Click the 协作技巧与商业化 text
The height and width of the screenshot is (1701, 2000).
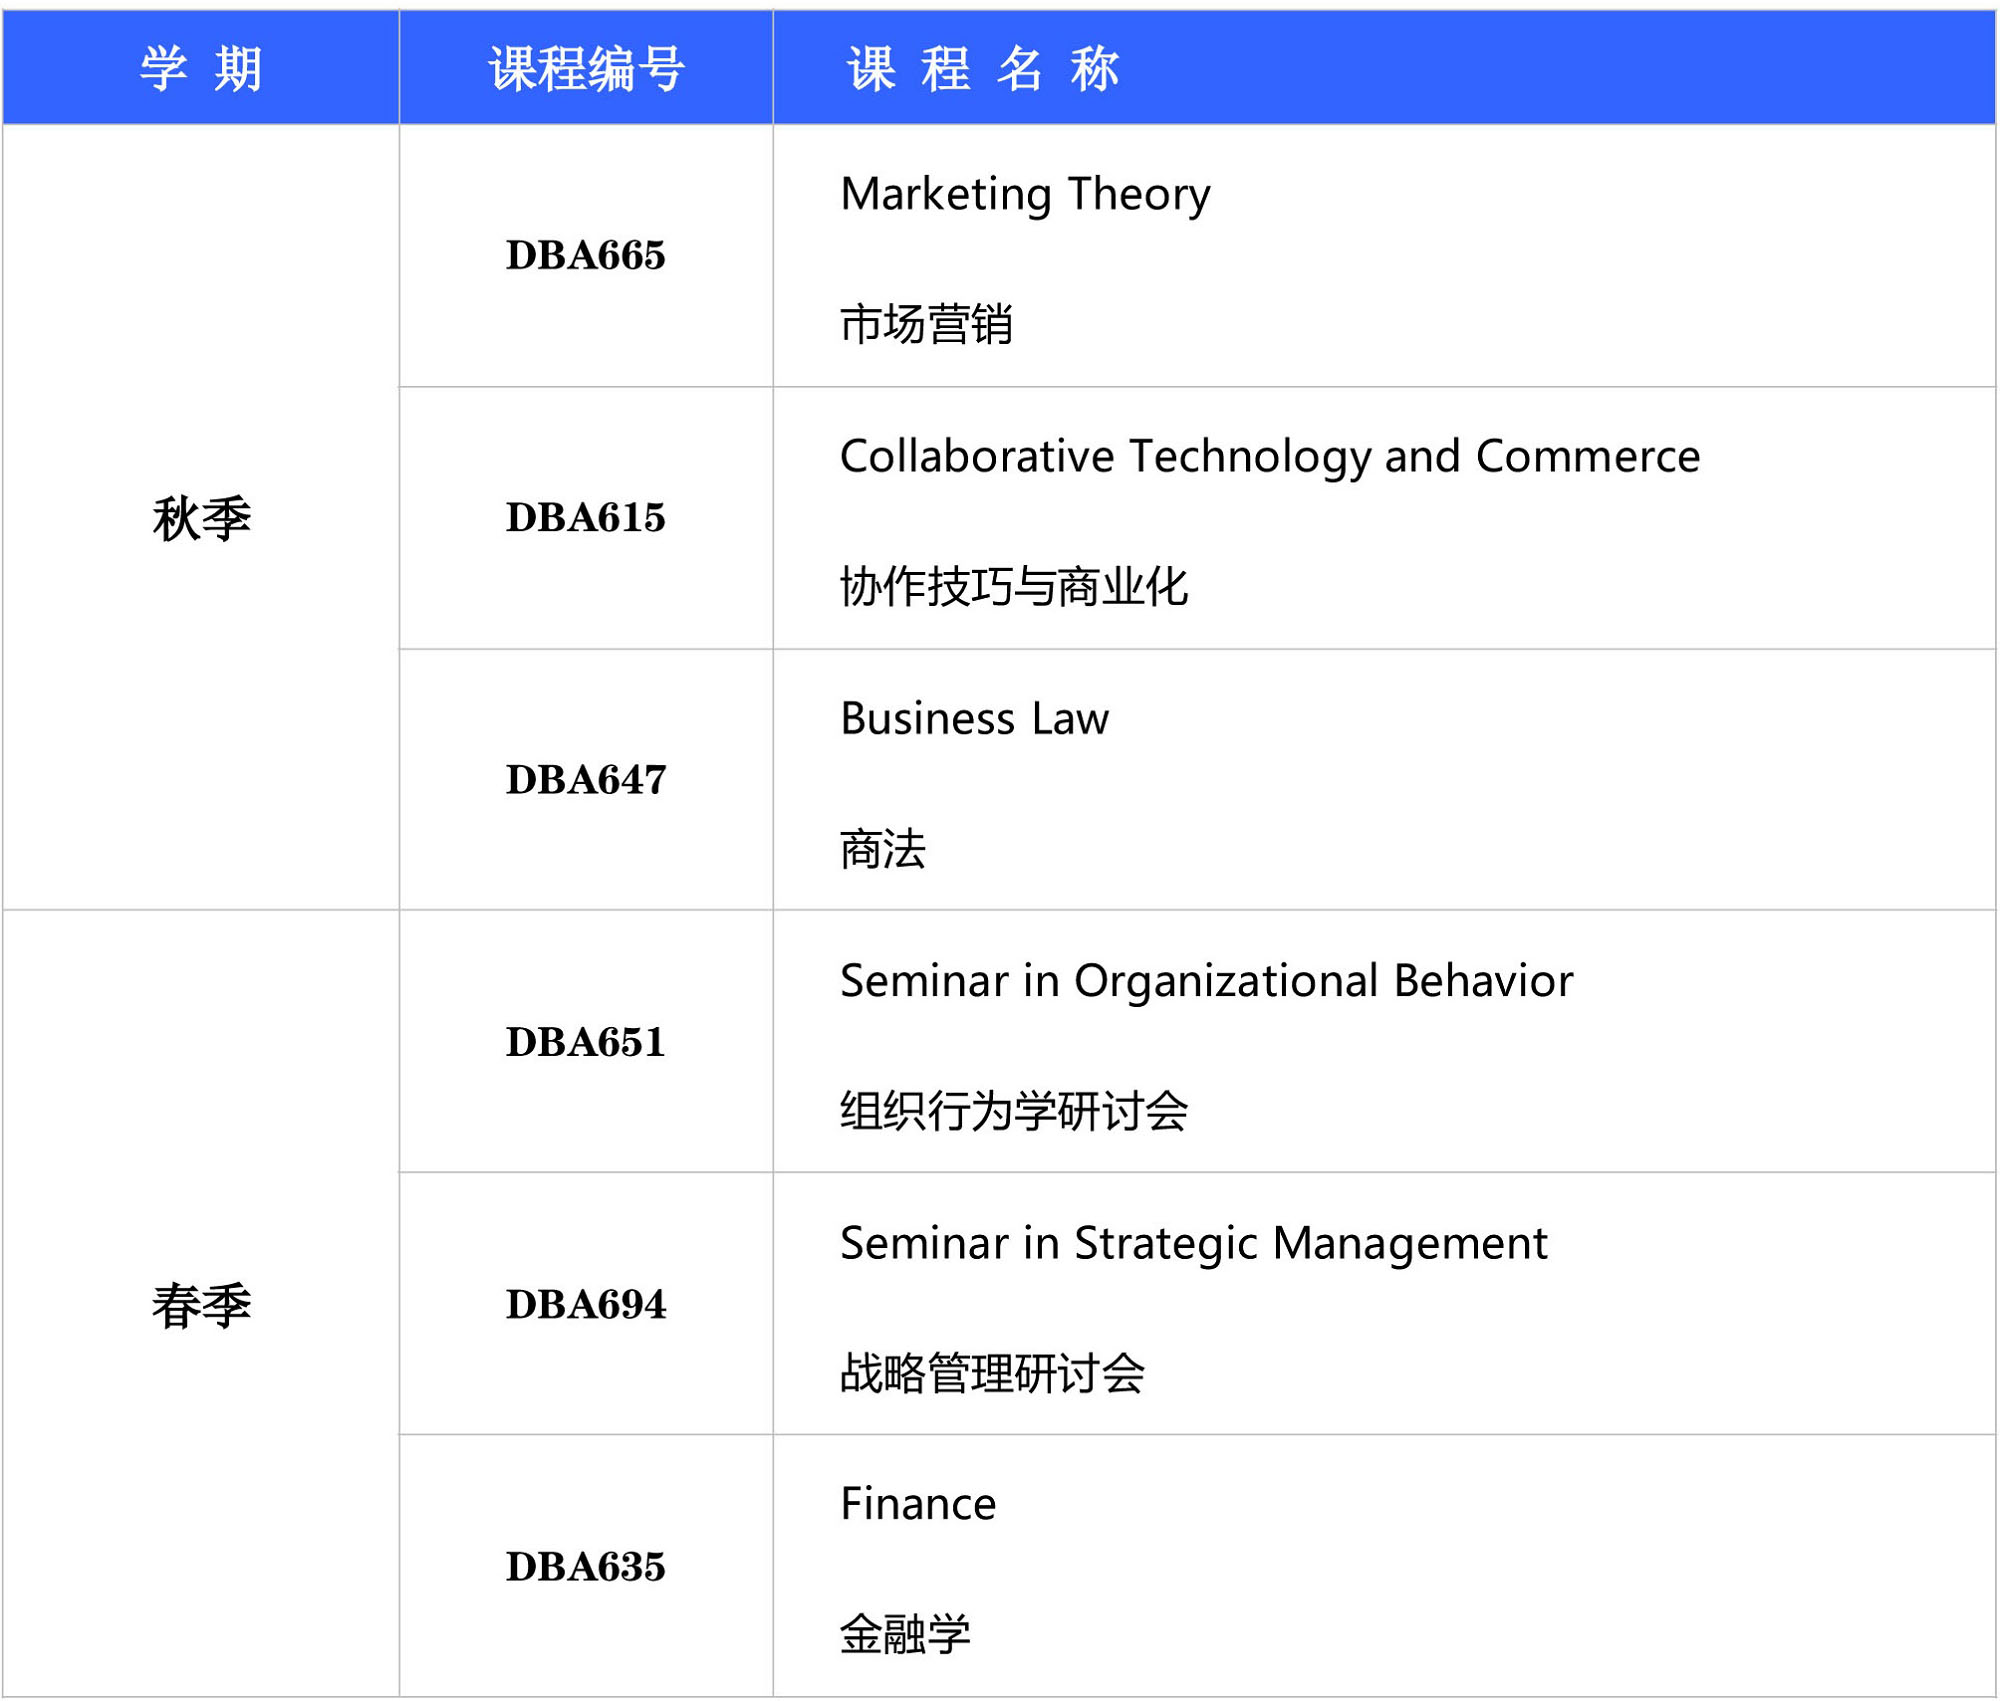1014,586
